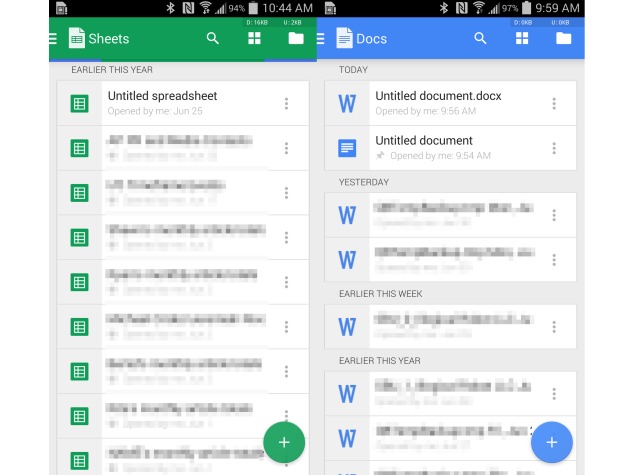This screenshot has height=475, width=635.
Task: Create a new spreadsheet with green plus button
Action: tap(284, 442)
